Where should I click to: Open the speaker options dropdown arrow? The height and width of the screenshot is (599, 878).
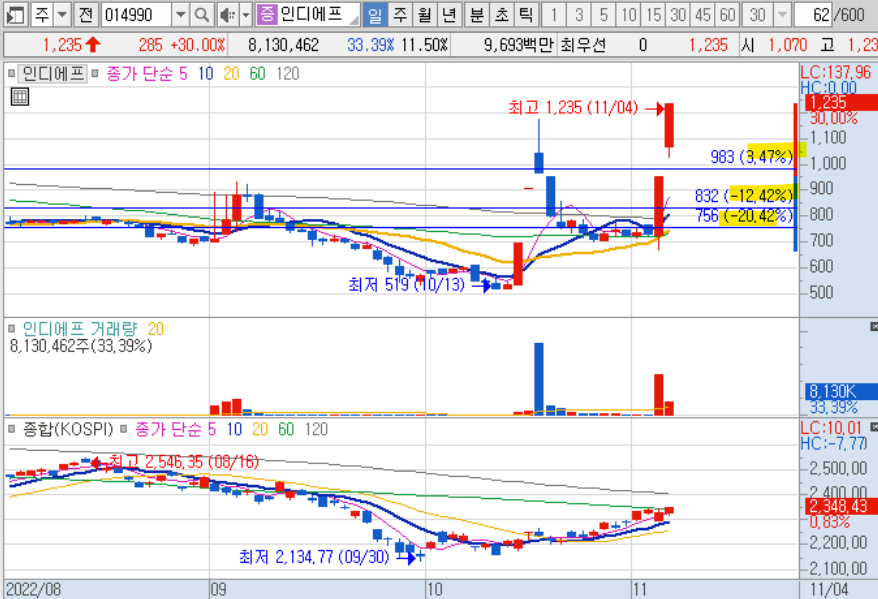[246, 15]
